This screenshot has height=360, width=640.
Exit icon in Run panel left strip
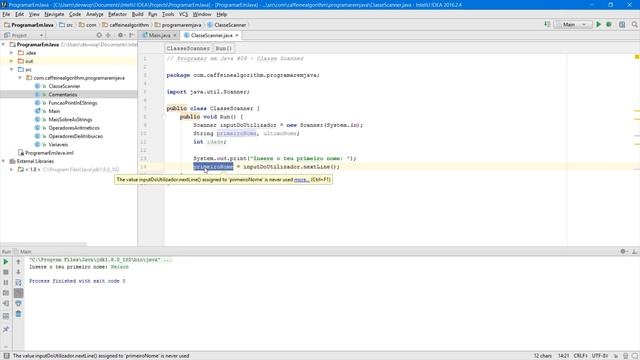[x=6, y=304]
